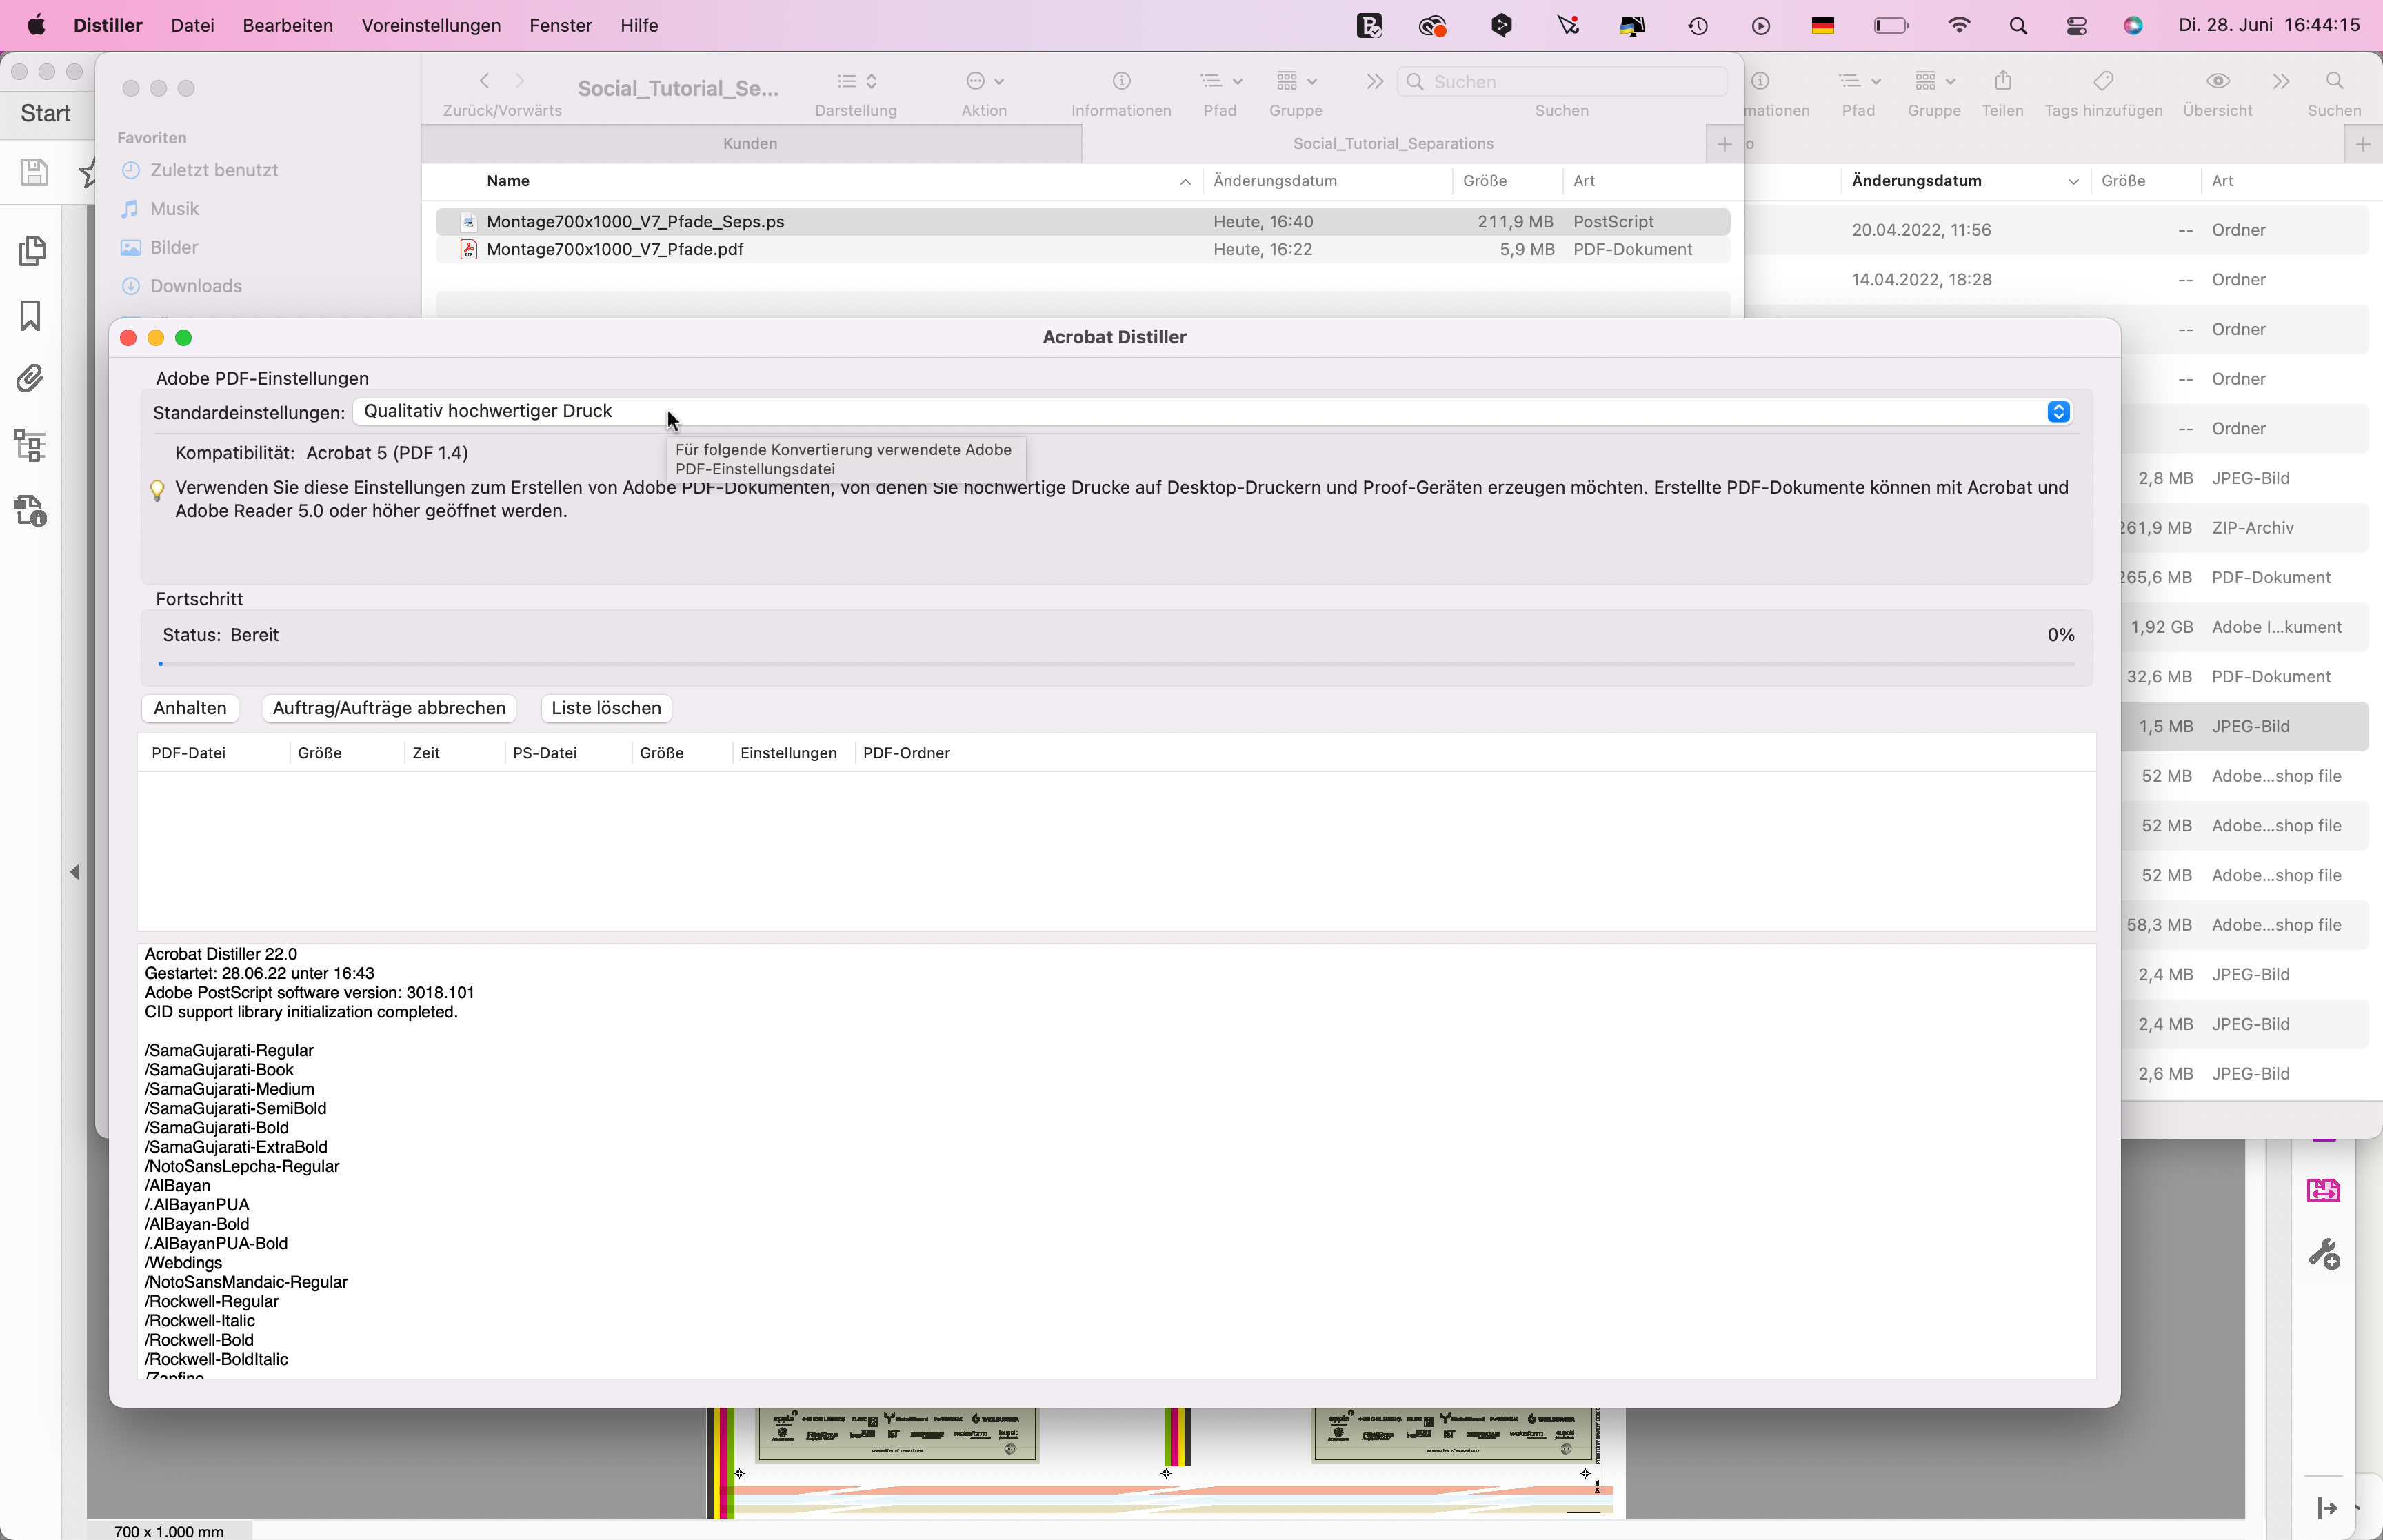Add a new Finder tab with plus
2383x1540 pixels.
click(1724, 144)
